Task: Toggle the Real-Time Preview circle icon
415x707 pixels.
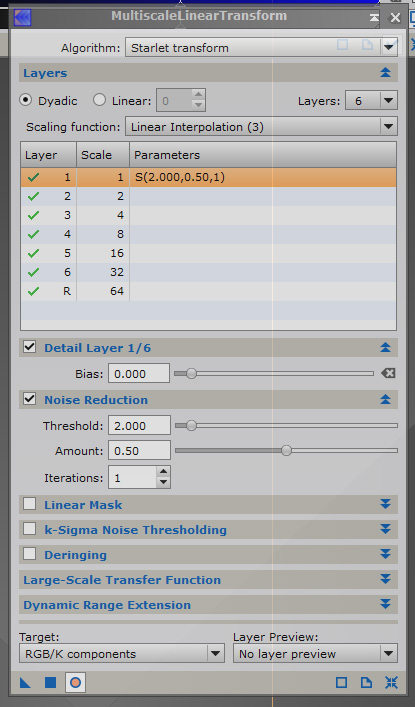Action: click(75, 683)
